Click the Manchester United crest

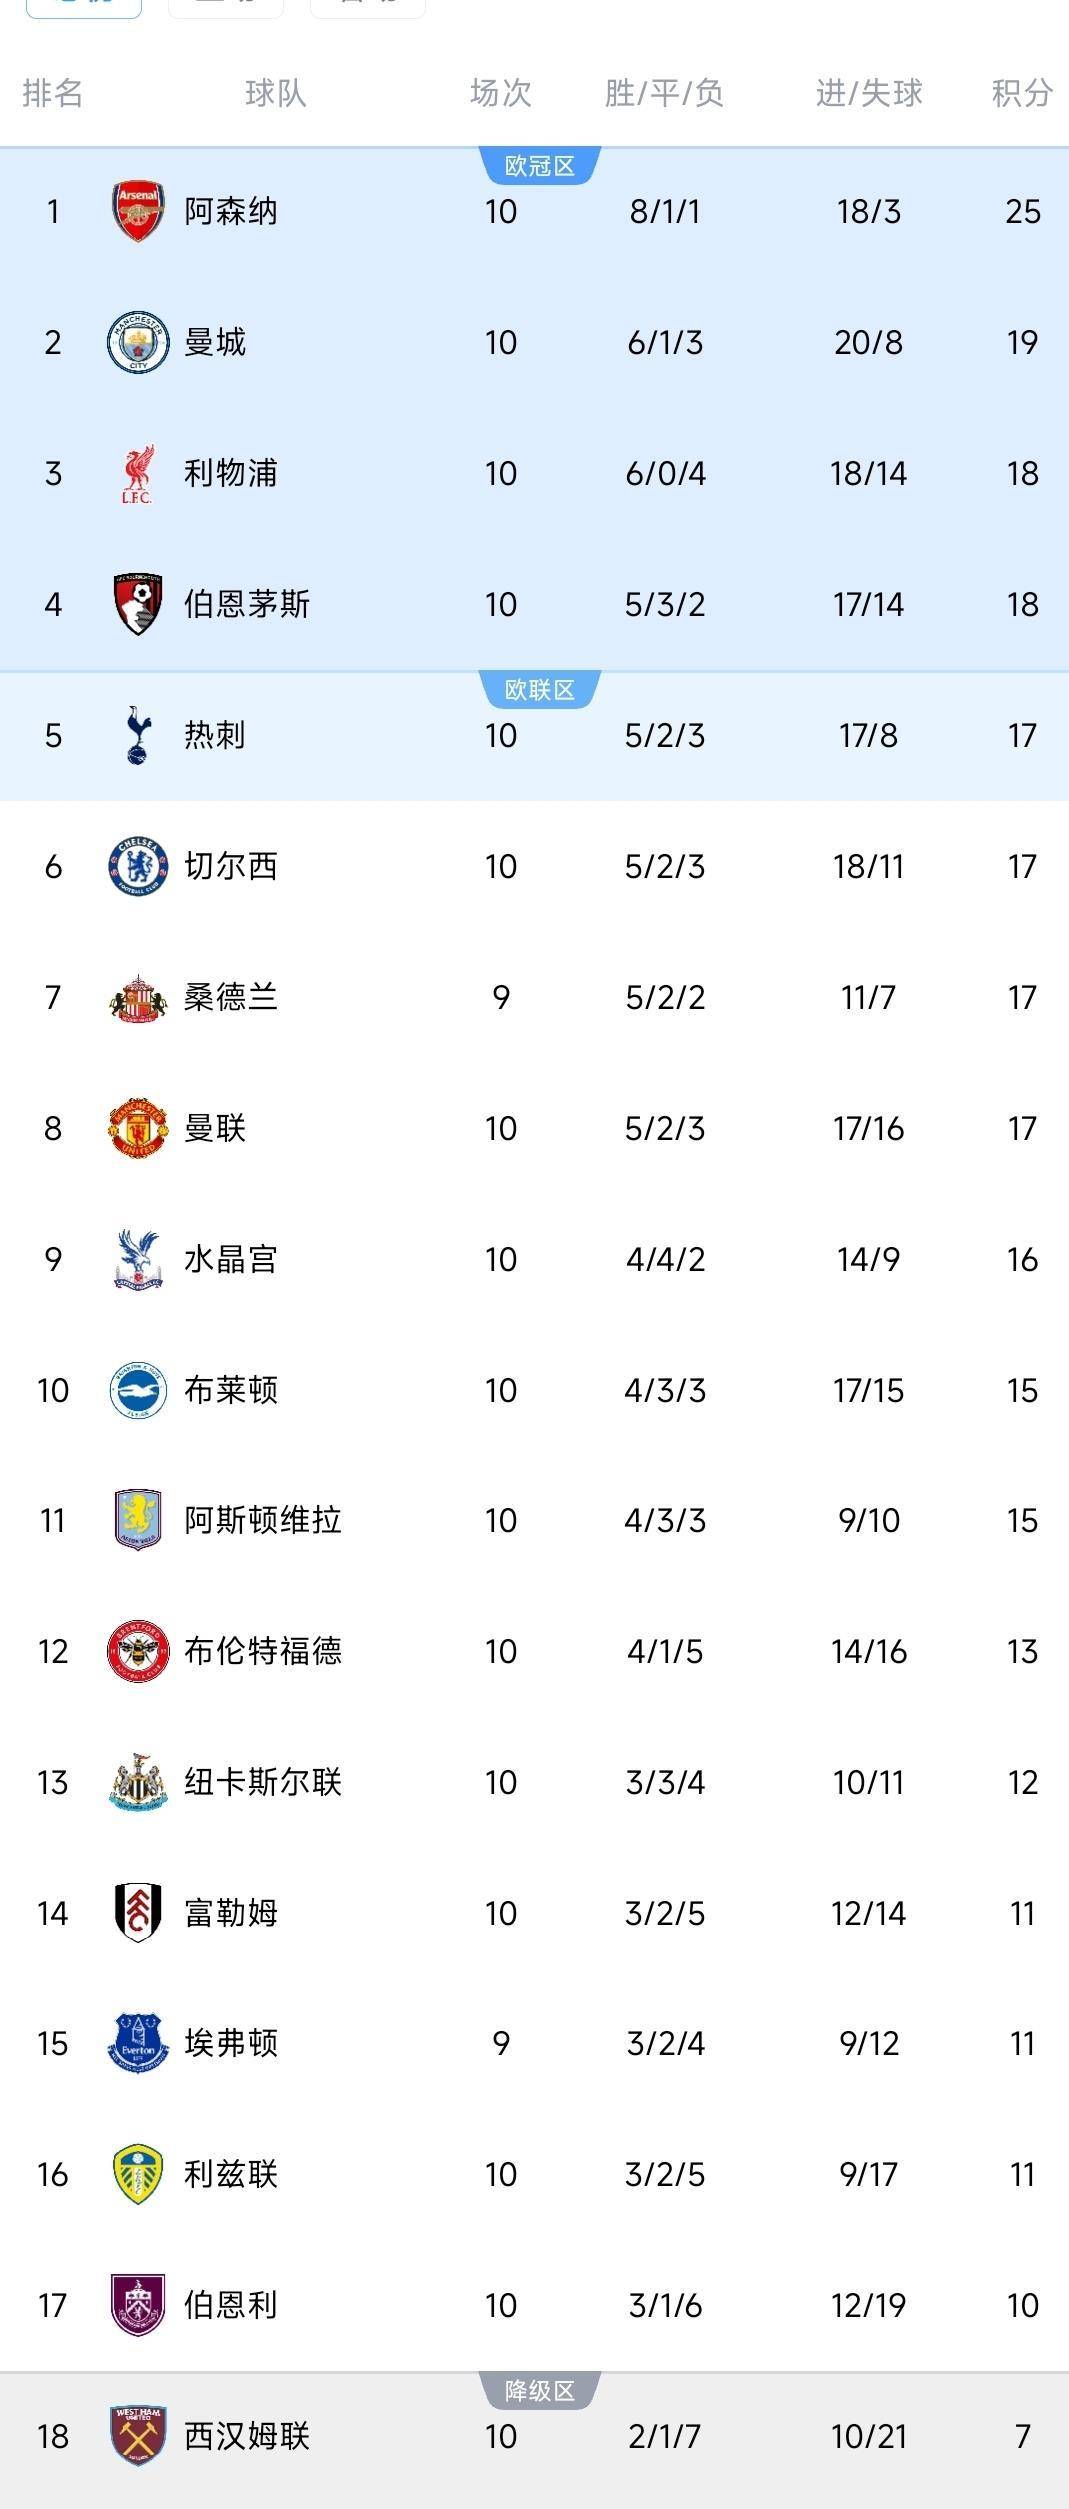(138, 1128)
